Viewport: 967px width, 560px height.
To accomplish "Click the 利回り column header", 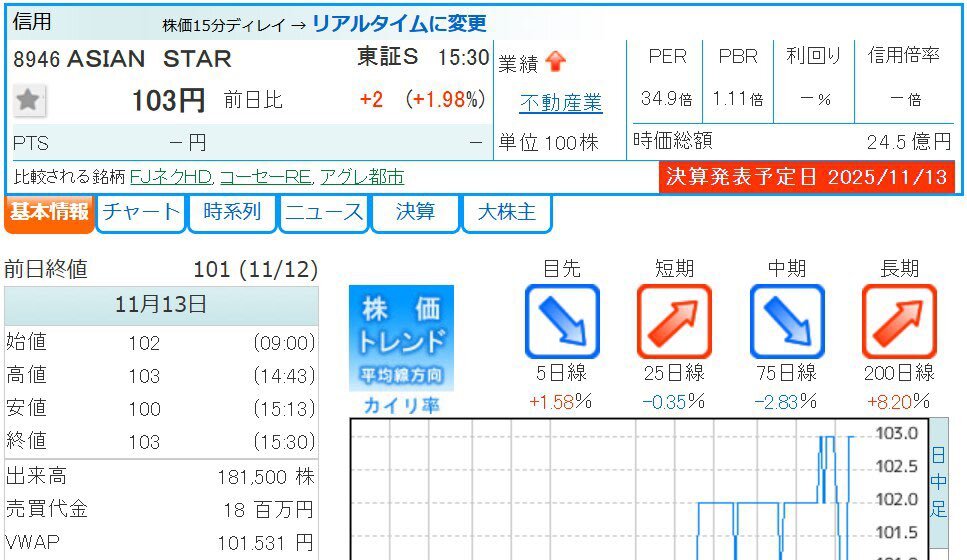I will (x=813, y=56).
